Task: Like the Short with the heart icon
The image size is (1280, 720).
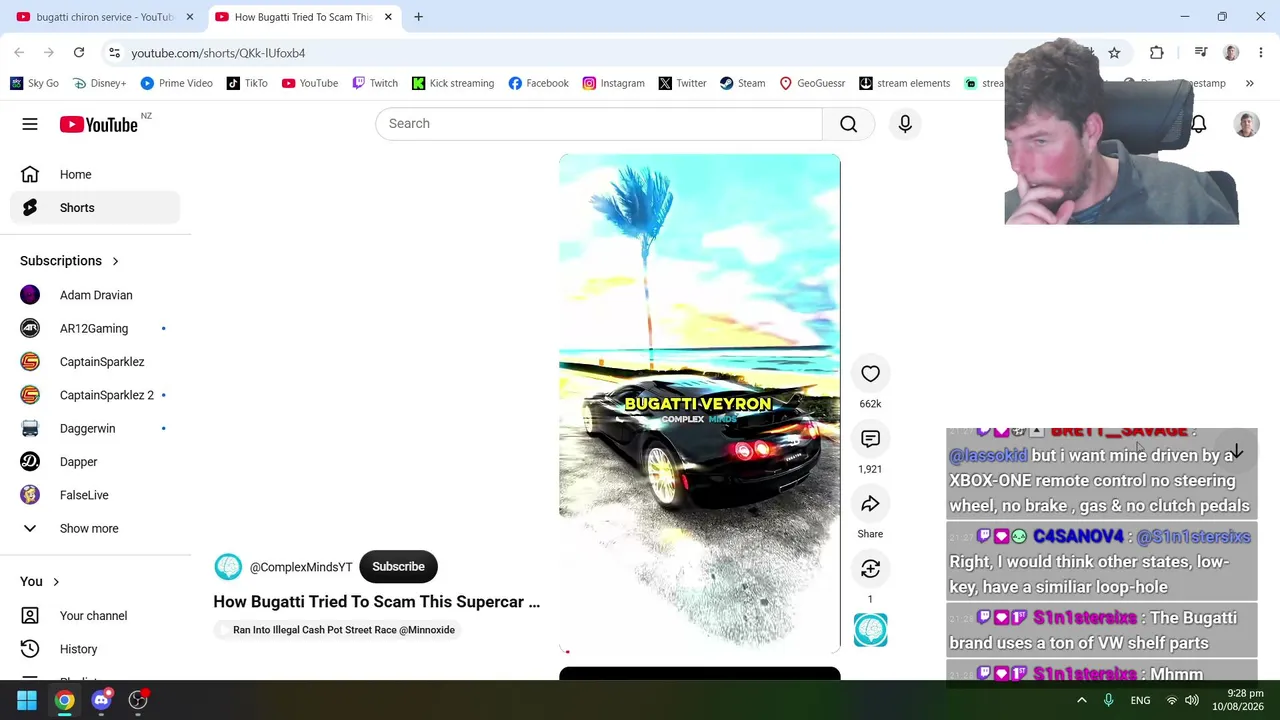Action: click(870, 374)
